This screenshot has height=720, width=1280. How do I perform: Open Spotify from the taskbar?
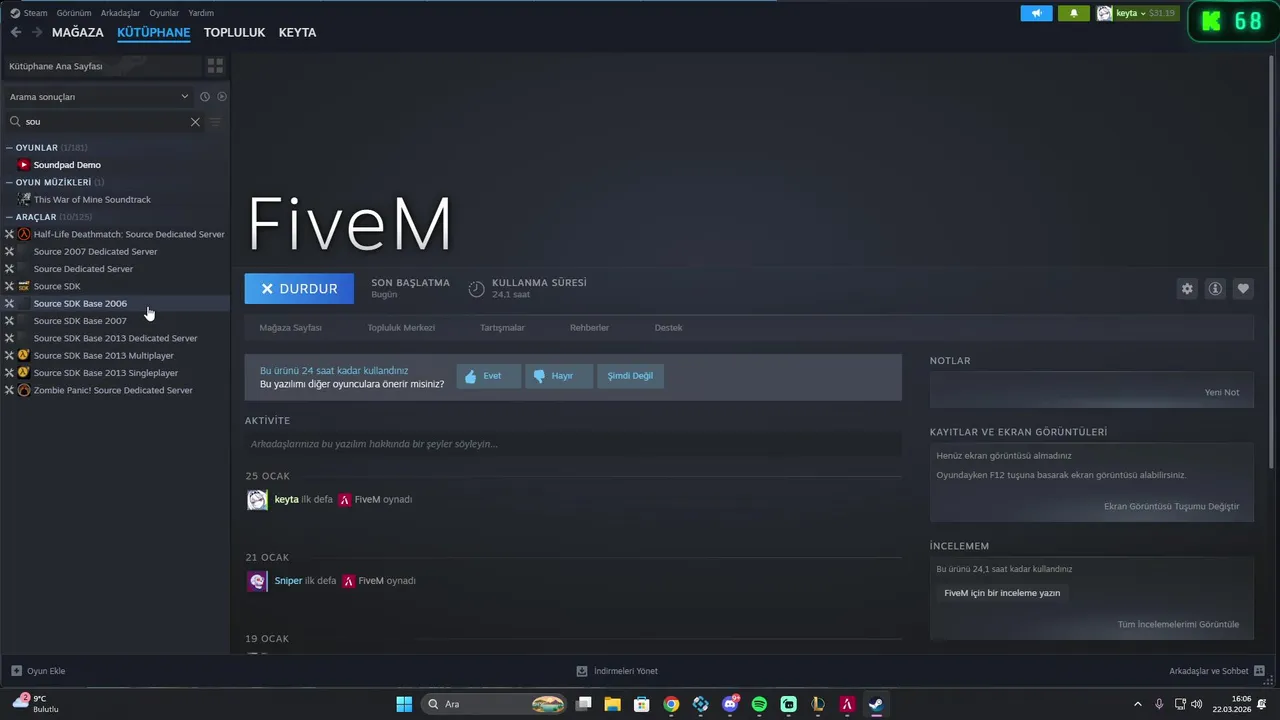[759, 704]
